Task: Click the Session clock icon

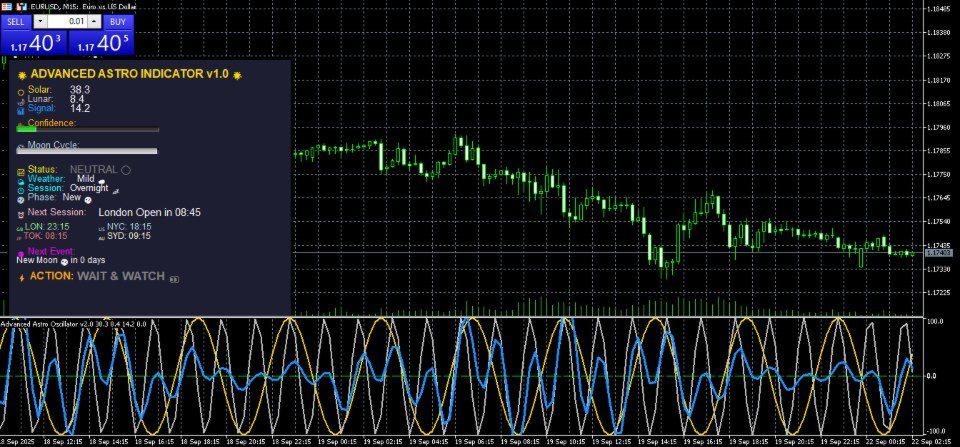Action: (x=21, y=190)
